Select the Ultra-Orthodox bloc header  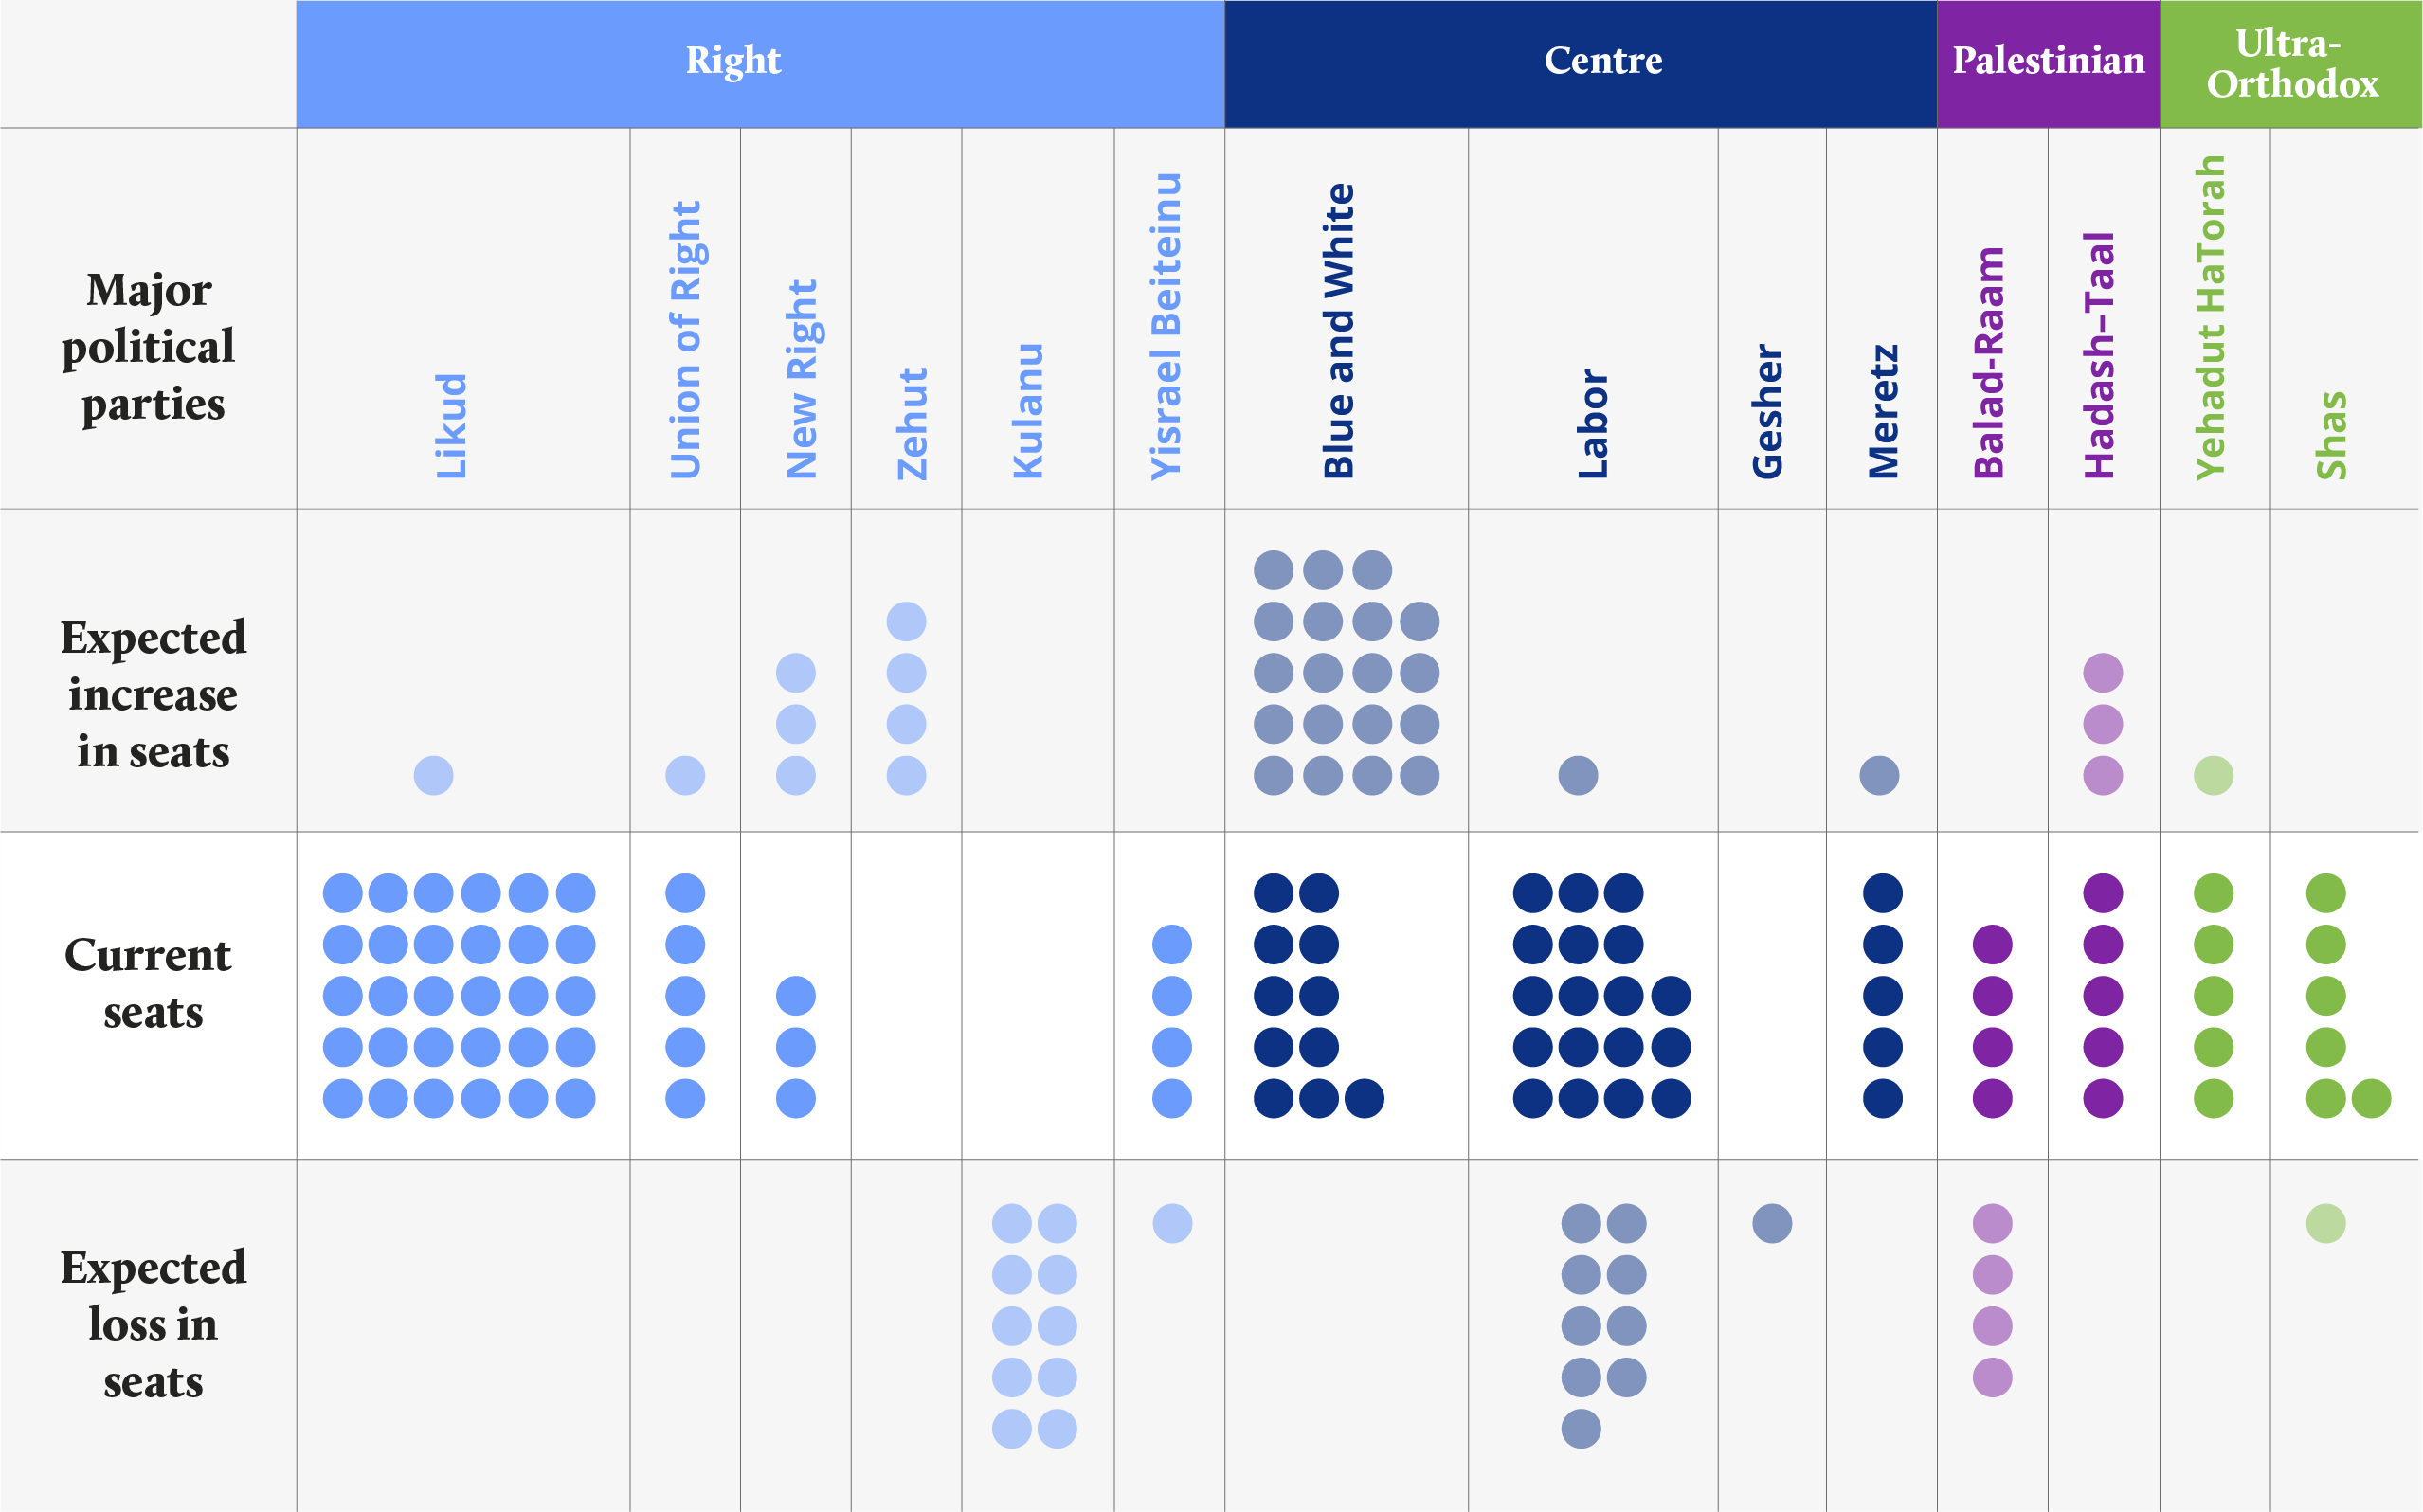coord(2291,64)
